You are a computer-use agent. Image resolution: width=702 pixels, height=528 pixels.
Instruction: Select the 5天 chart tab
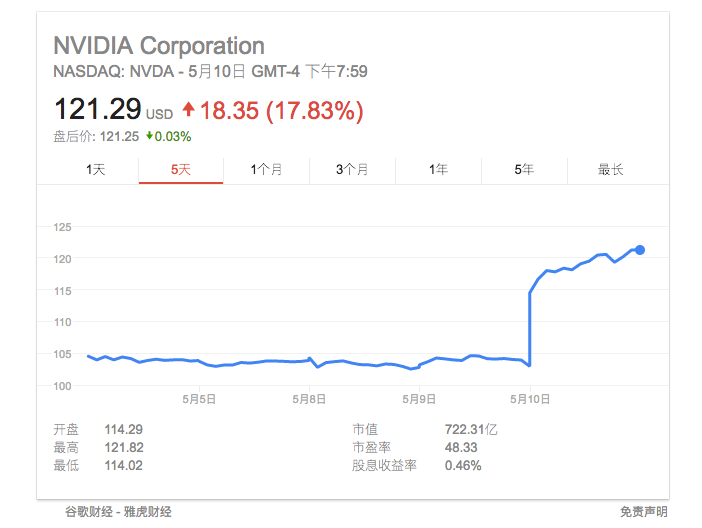point(181,170)
